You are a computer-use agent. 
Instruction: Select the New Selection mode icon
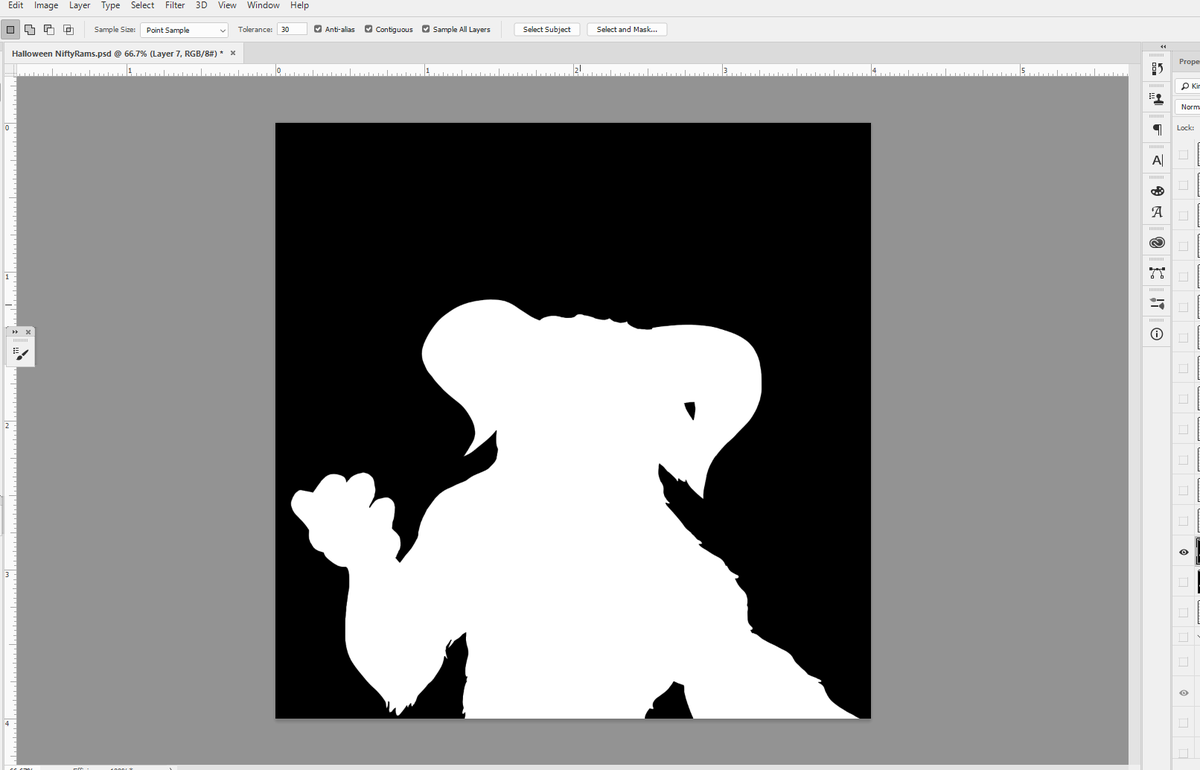coord(9,29)
